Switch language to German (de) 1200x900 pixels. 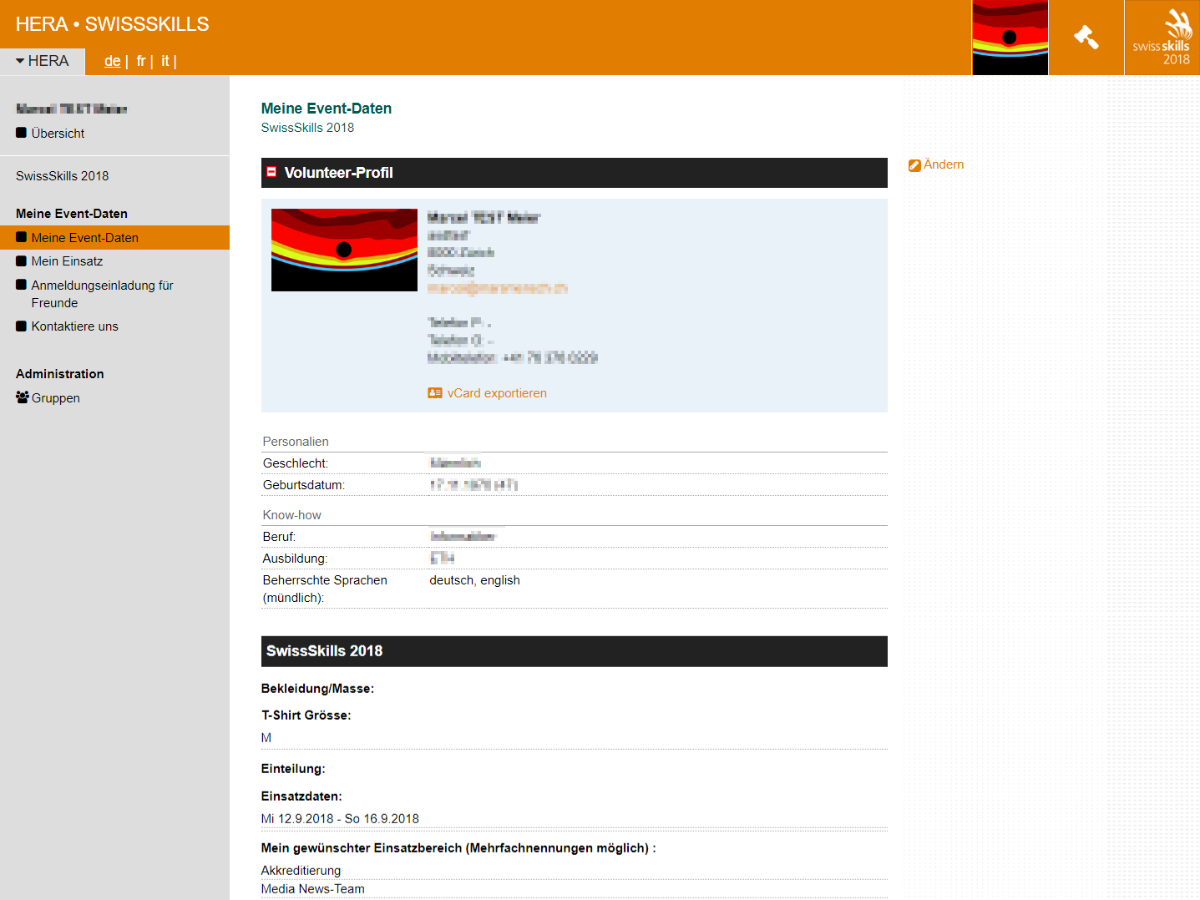point(112,61)
